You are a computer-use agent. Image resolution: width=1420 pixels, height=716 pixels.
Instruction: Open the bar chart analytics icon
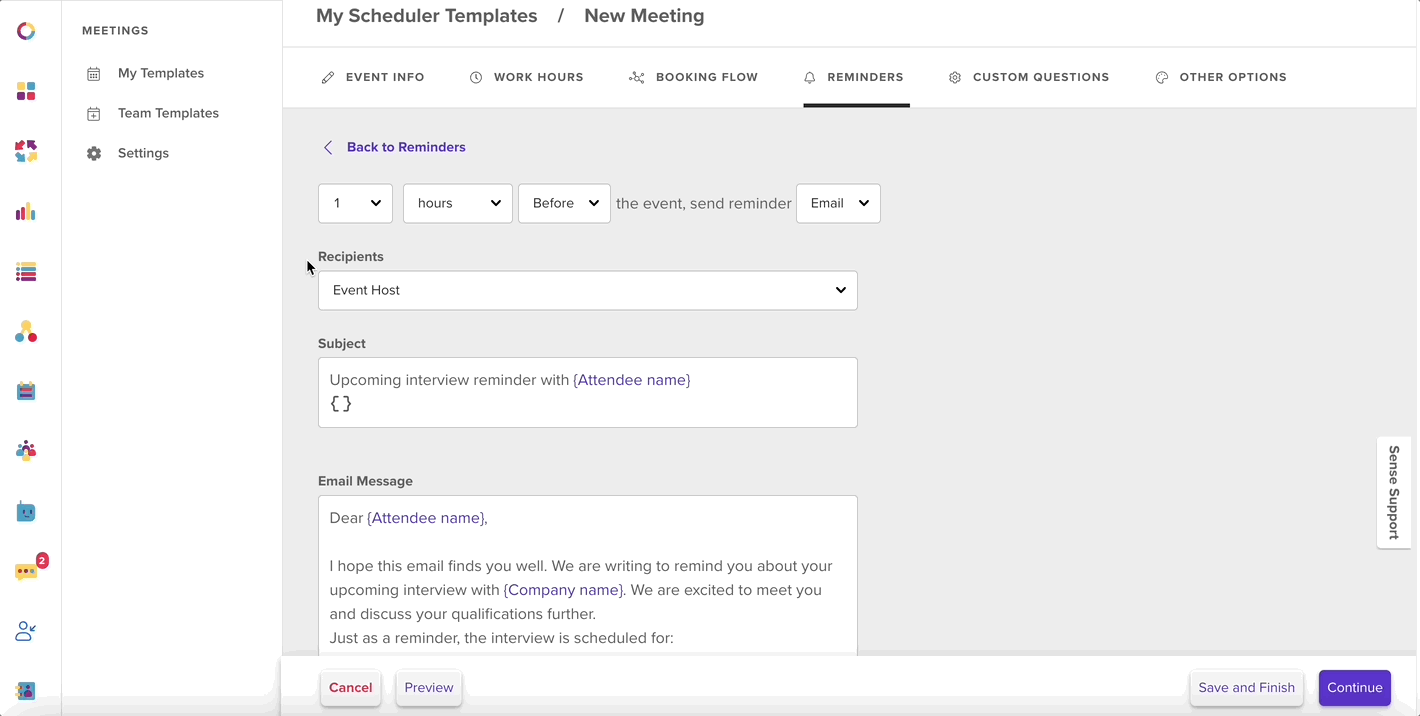click(26, 212)
